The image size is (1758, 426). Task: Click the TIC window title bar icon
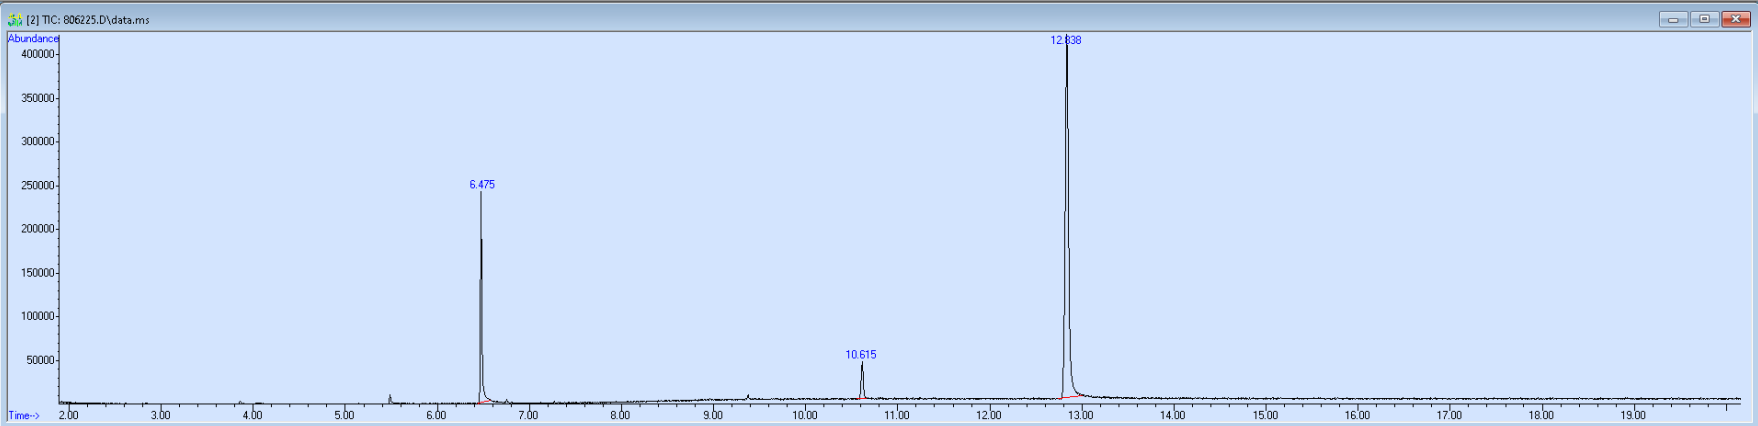tap(15, 19)
